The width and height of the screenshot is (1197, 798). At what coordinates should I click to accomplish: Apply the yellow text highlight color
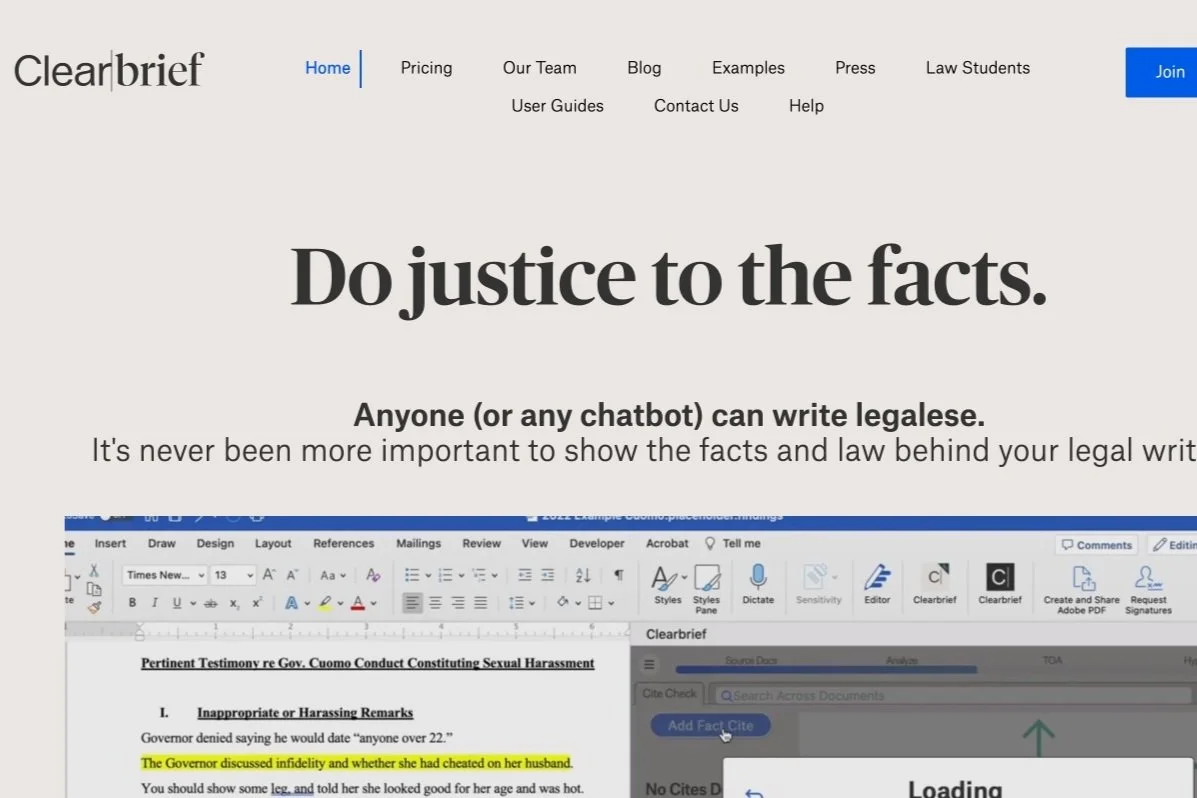click(x=325, y=603)
